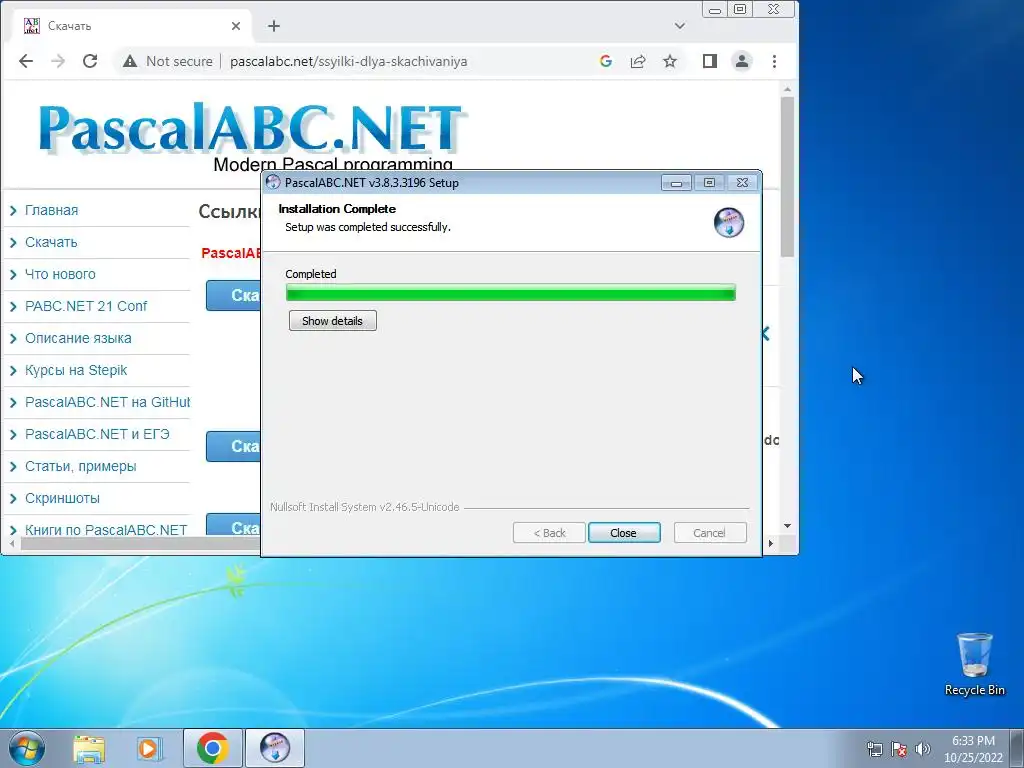The image size is (1024, 768).
Task: Click scroll down arrow in Chrome page
Action: (x=787, y=526)
